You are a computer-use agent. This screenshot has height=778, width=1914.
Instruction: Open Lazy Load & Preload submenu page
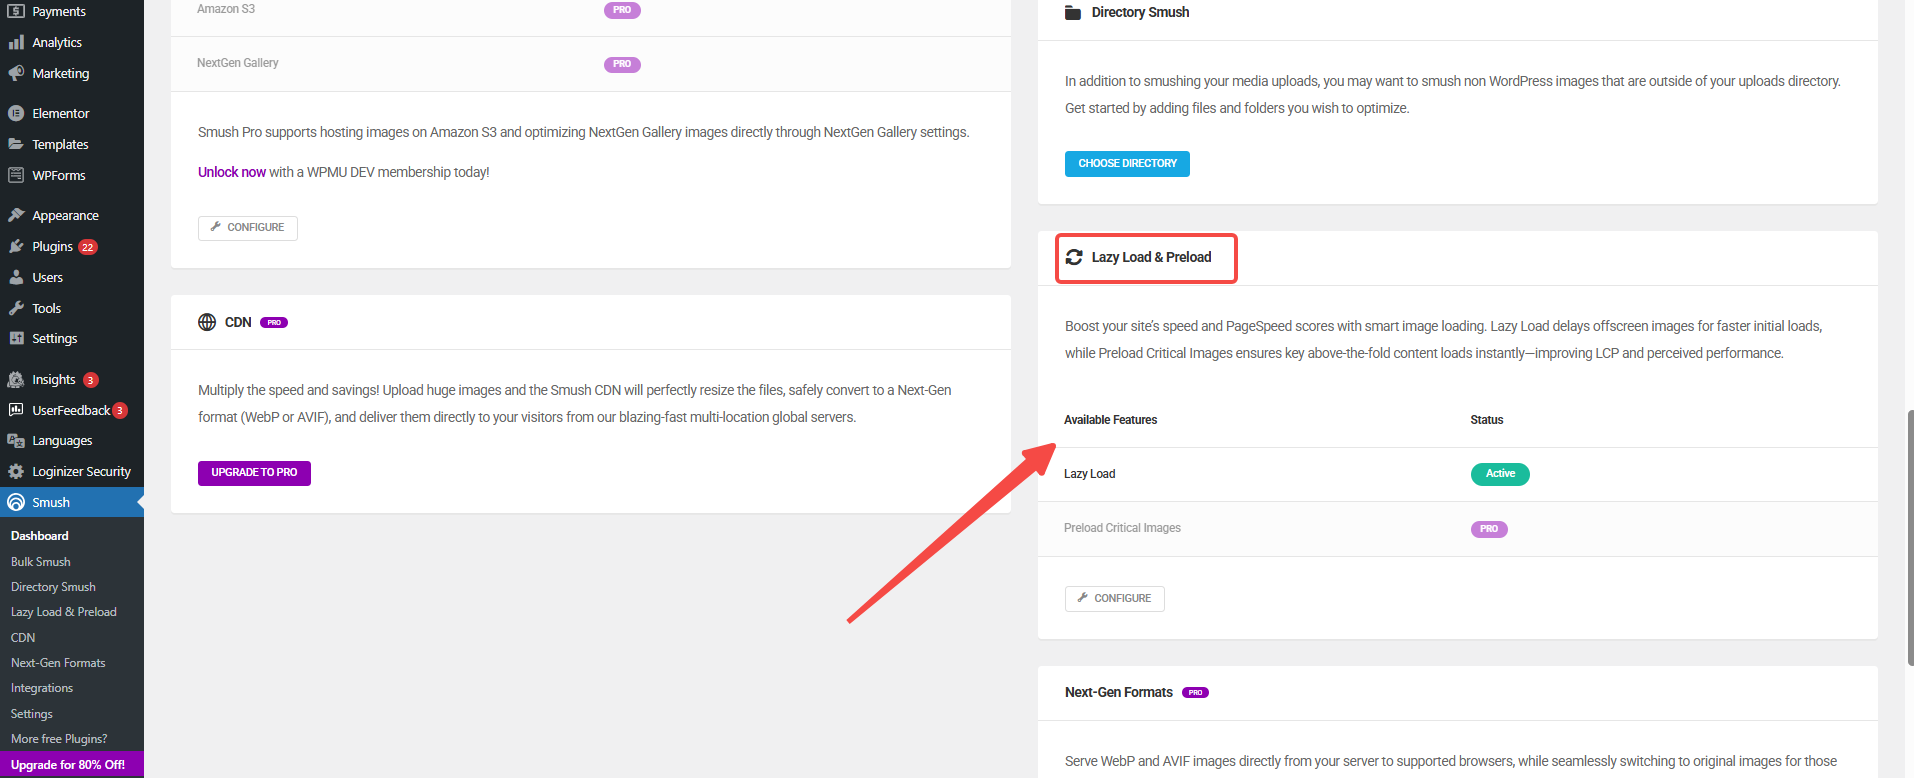pyautogui.click(x=64, y=612)
